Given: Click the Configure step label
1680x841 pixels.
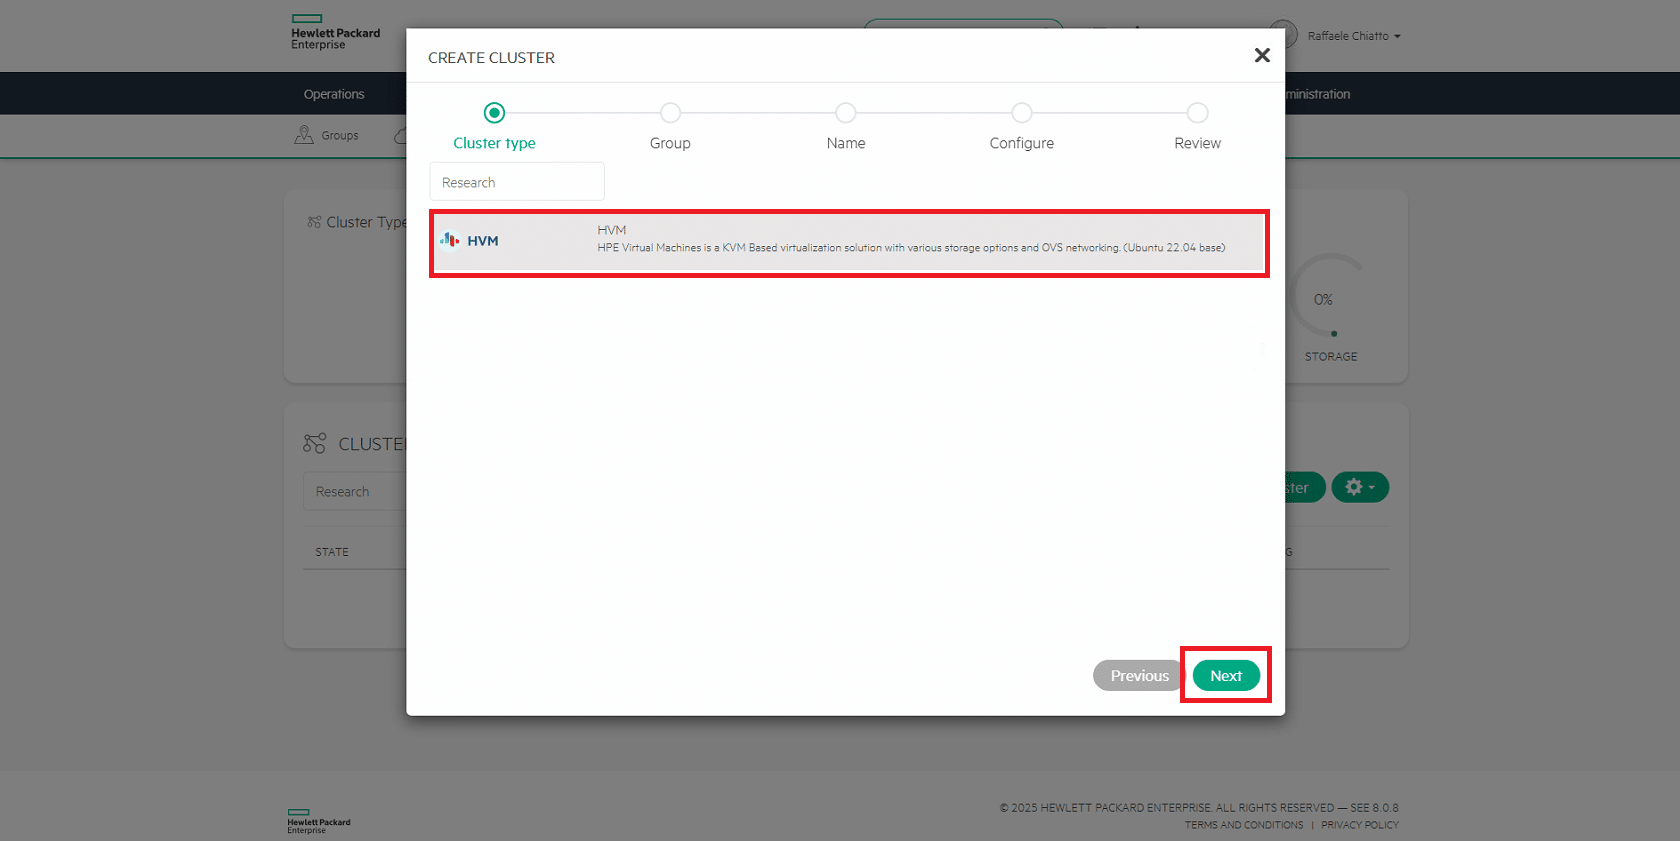Looking at the screenshot, I should (1021, 143).
